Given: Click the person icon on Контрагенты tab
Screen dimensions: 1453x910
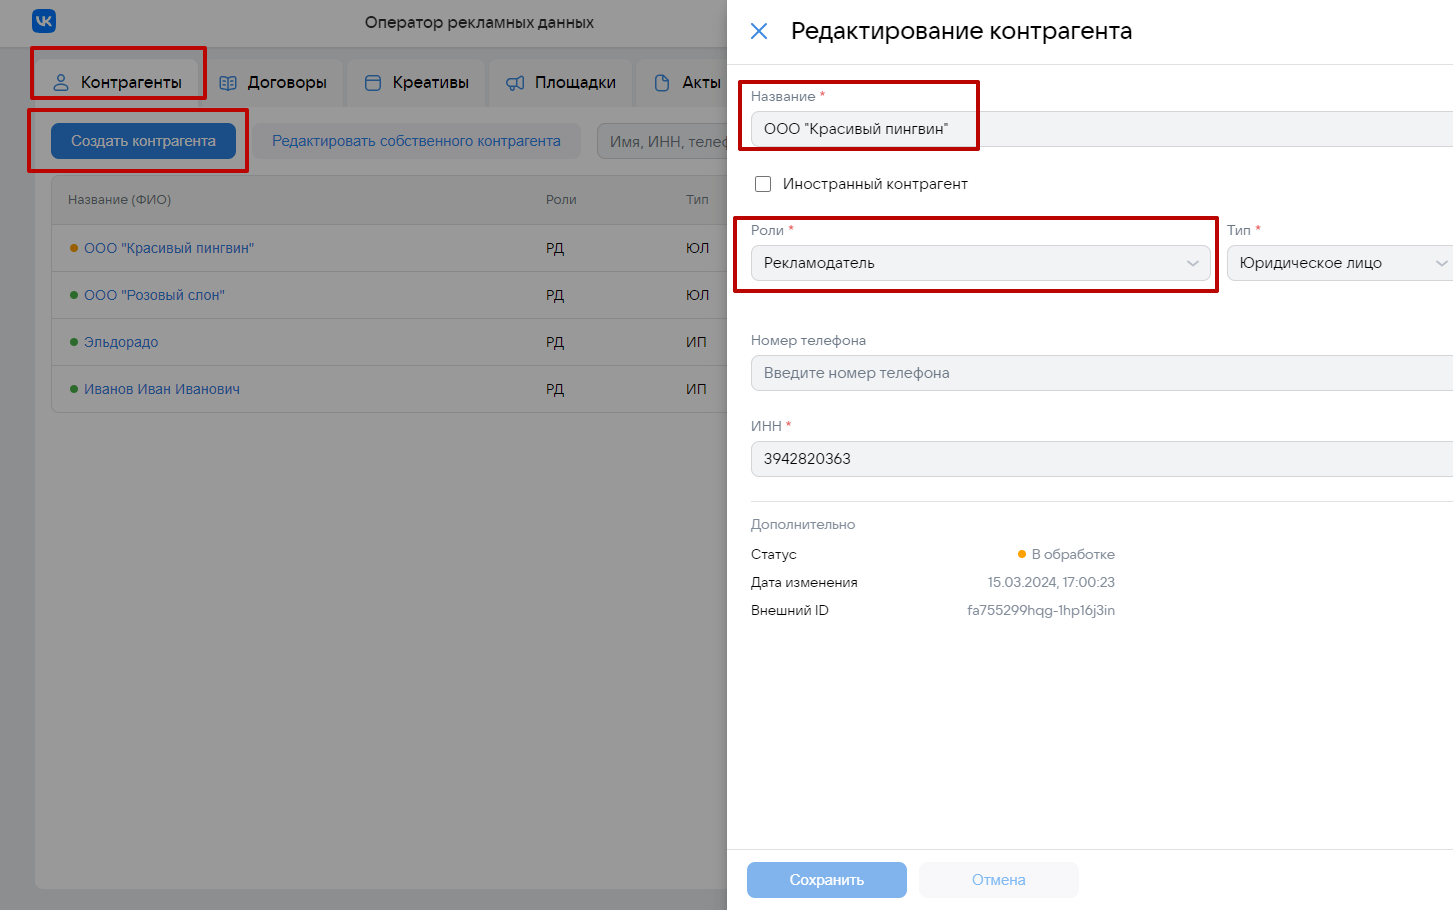Looking at the screenshot, I should click(x=61, y=83).
